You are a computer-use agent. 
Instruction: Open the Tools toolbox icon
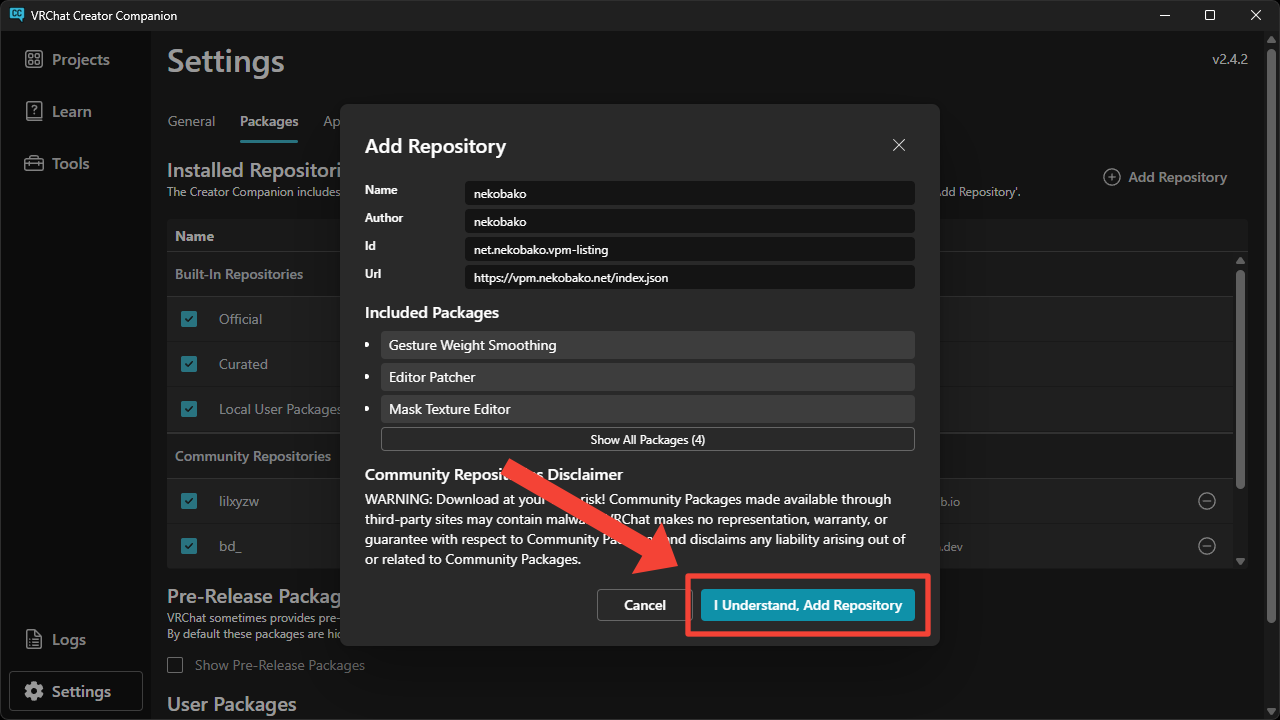pyautogui.click(x=34, y=164)
